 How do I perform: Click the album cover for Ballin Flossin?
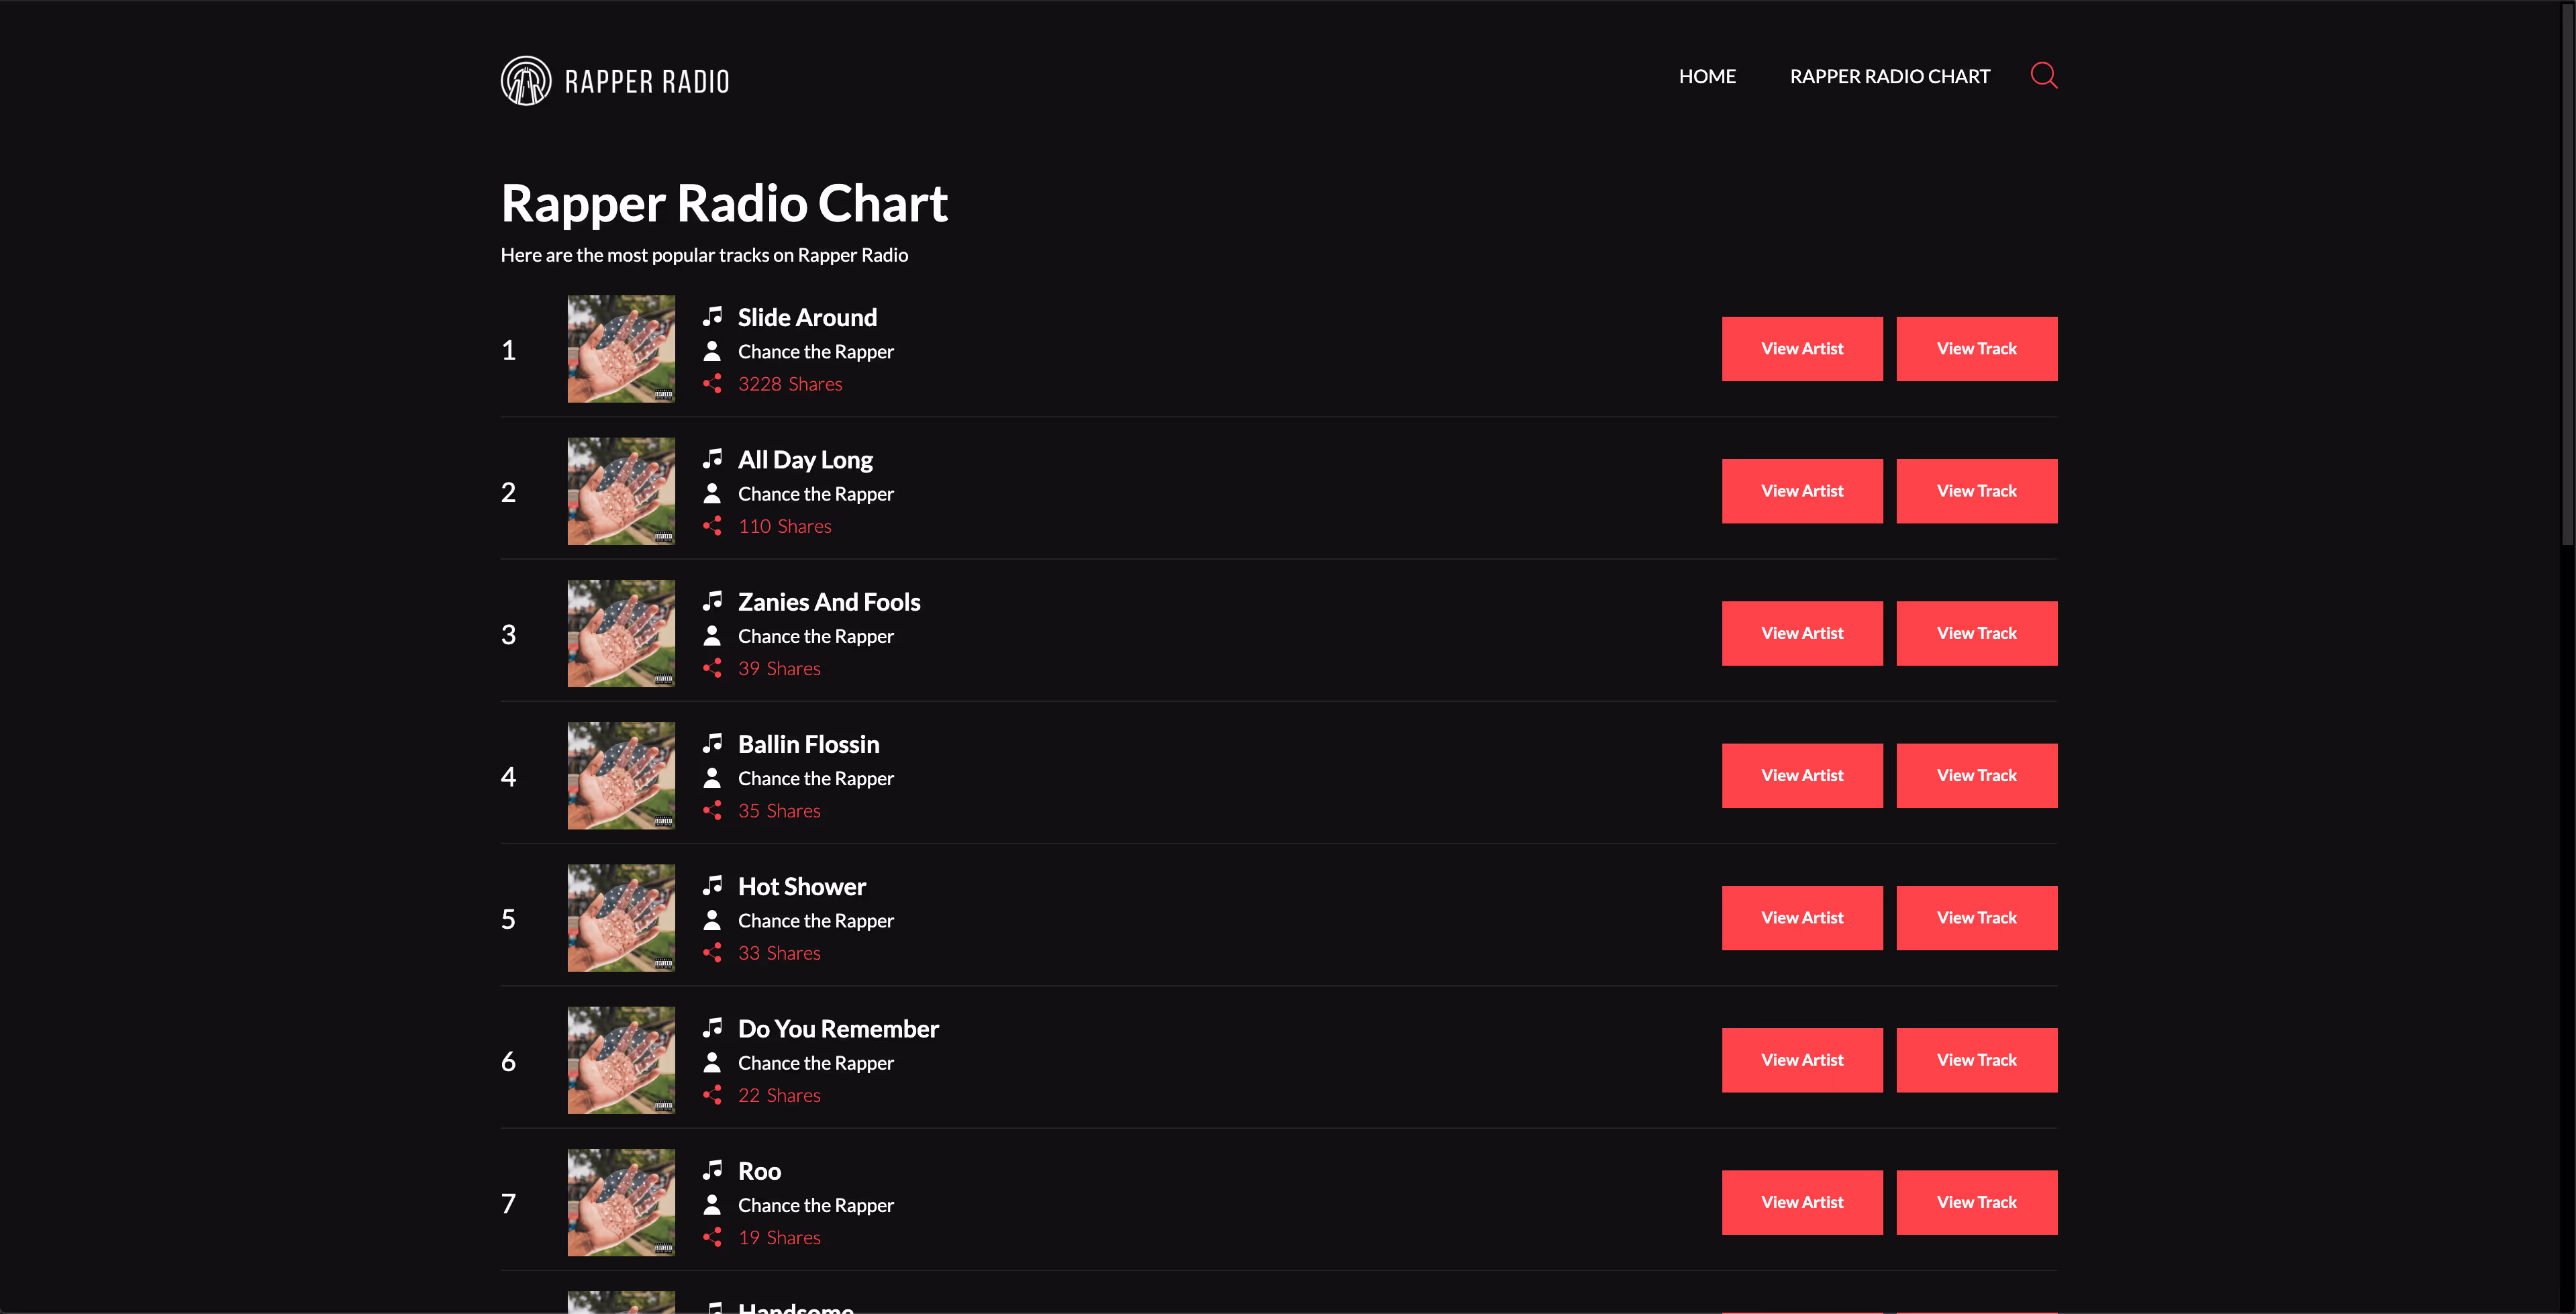[x=621, y=775]
